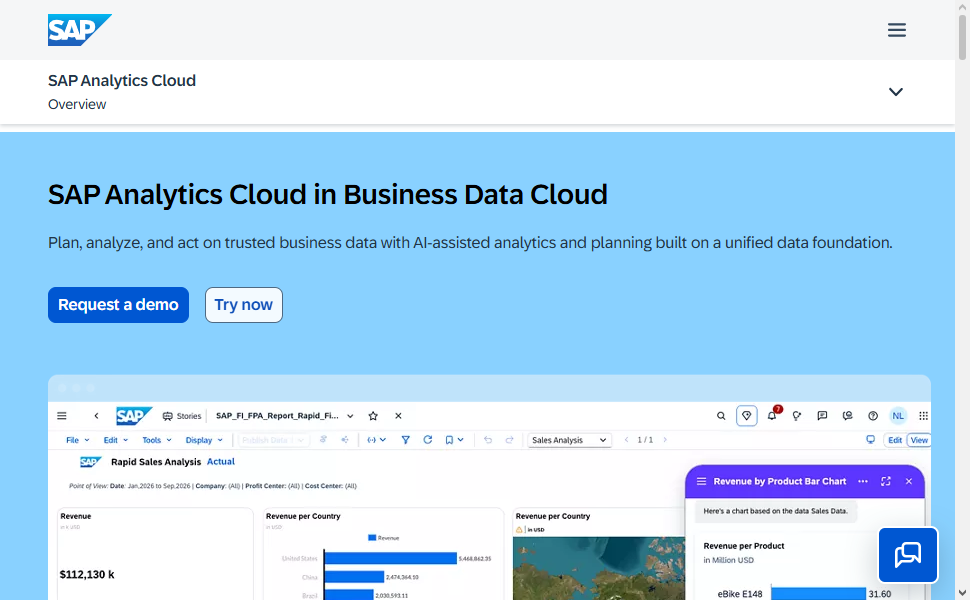Image resolution: width=970 pixels, height=600 pixels.
Task: Click the blue Revenue legend swatch
Action: click(372, 538)
